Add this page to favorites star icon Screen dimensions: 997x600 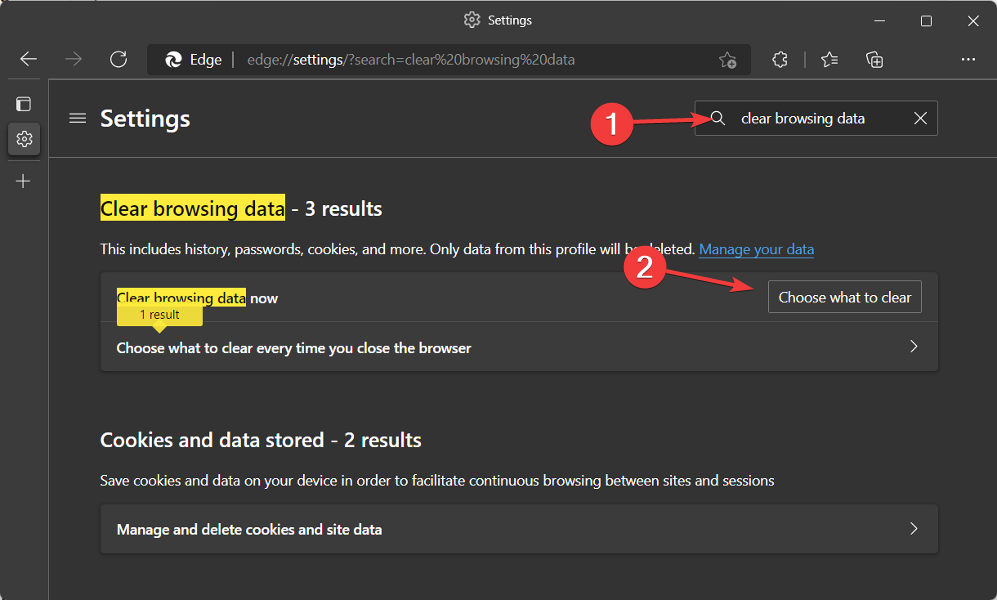727,60
